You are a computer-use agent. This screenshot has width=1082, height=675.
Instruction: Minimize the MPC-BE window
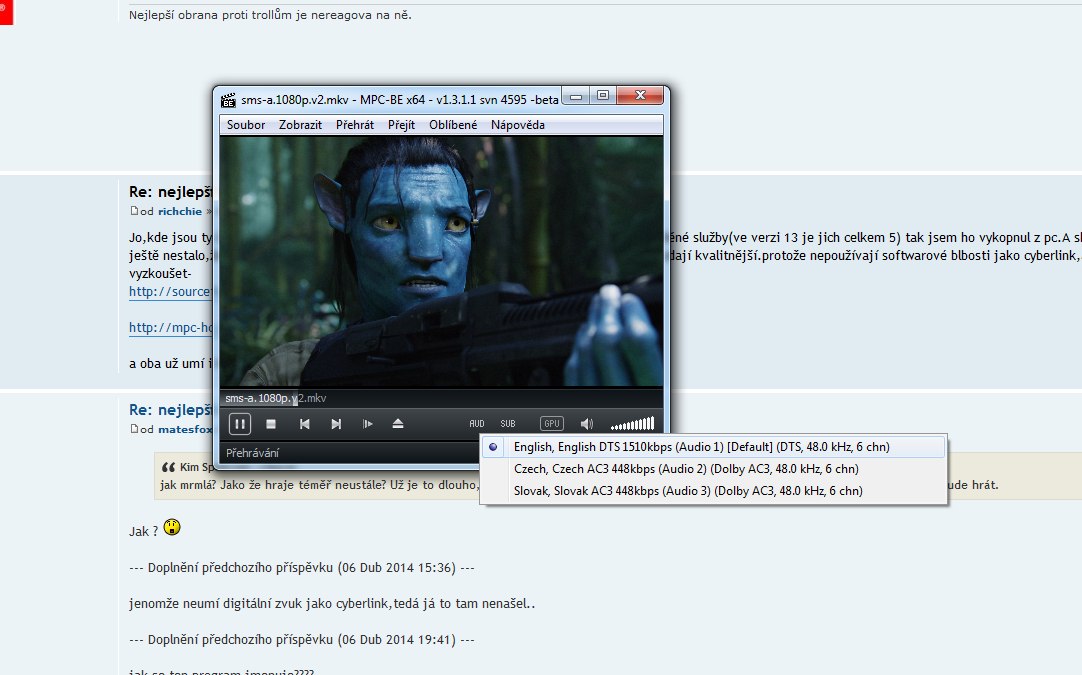click(x=576, y=96)
